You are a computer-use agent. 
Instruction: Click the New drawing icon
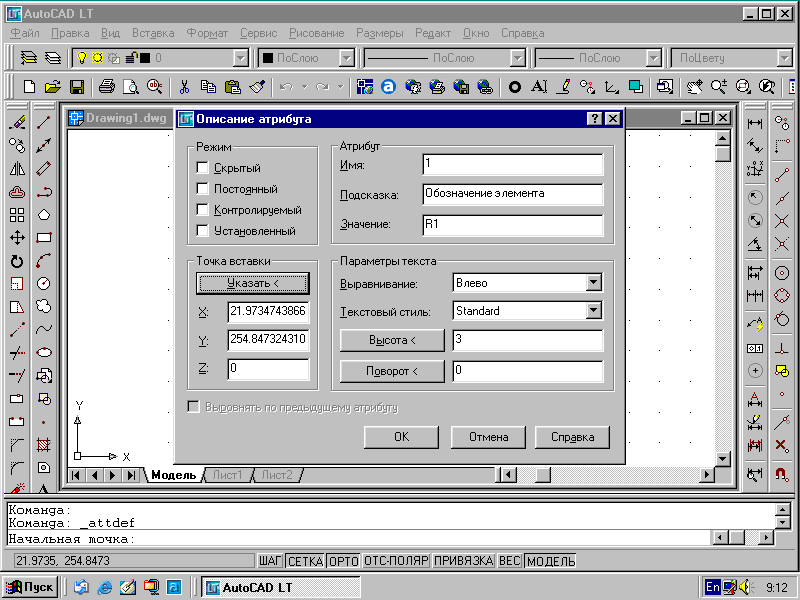pyautogui.click(x=30, y=87)
